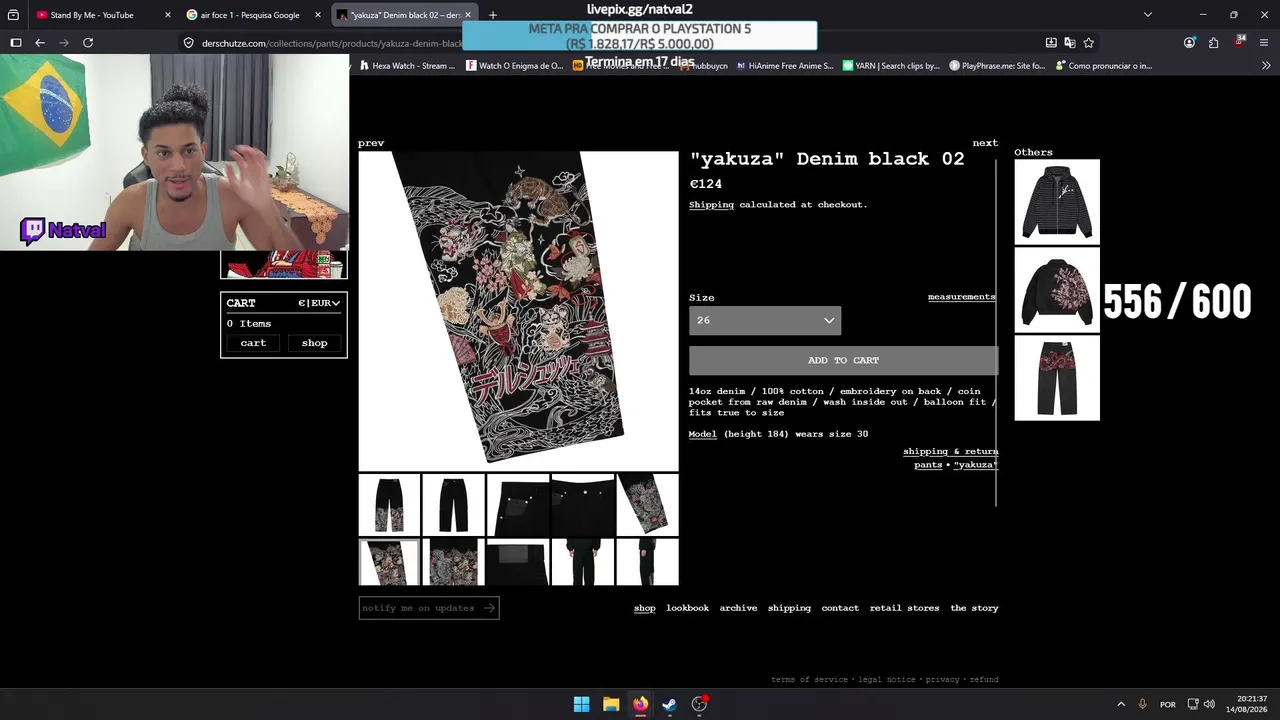Open a new browser tab
The height and width of the screenshot is (720, 1280).
coord(493,15)
